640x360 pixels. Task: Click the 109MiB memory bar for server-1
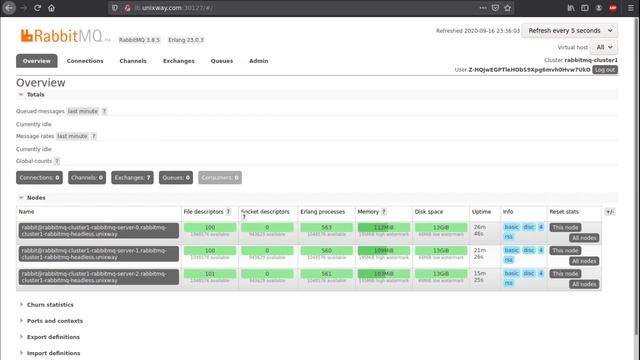coord(384,251)
